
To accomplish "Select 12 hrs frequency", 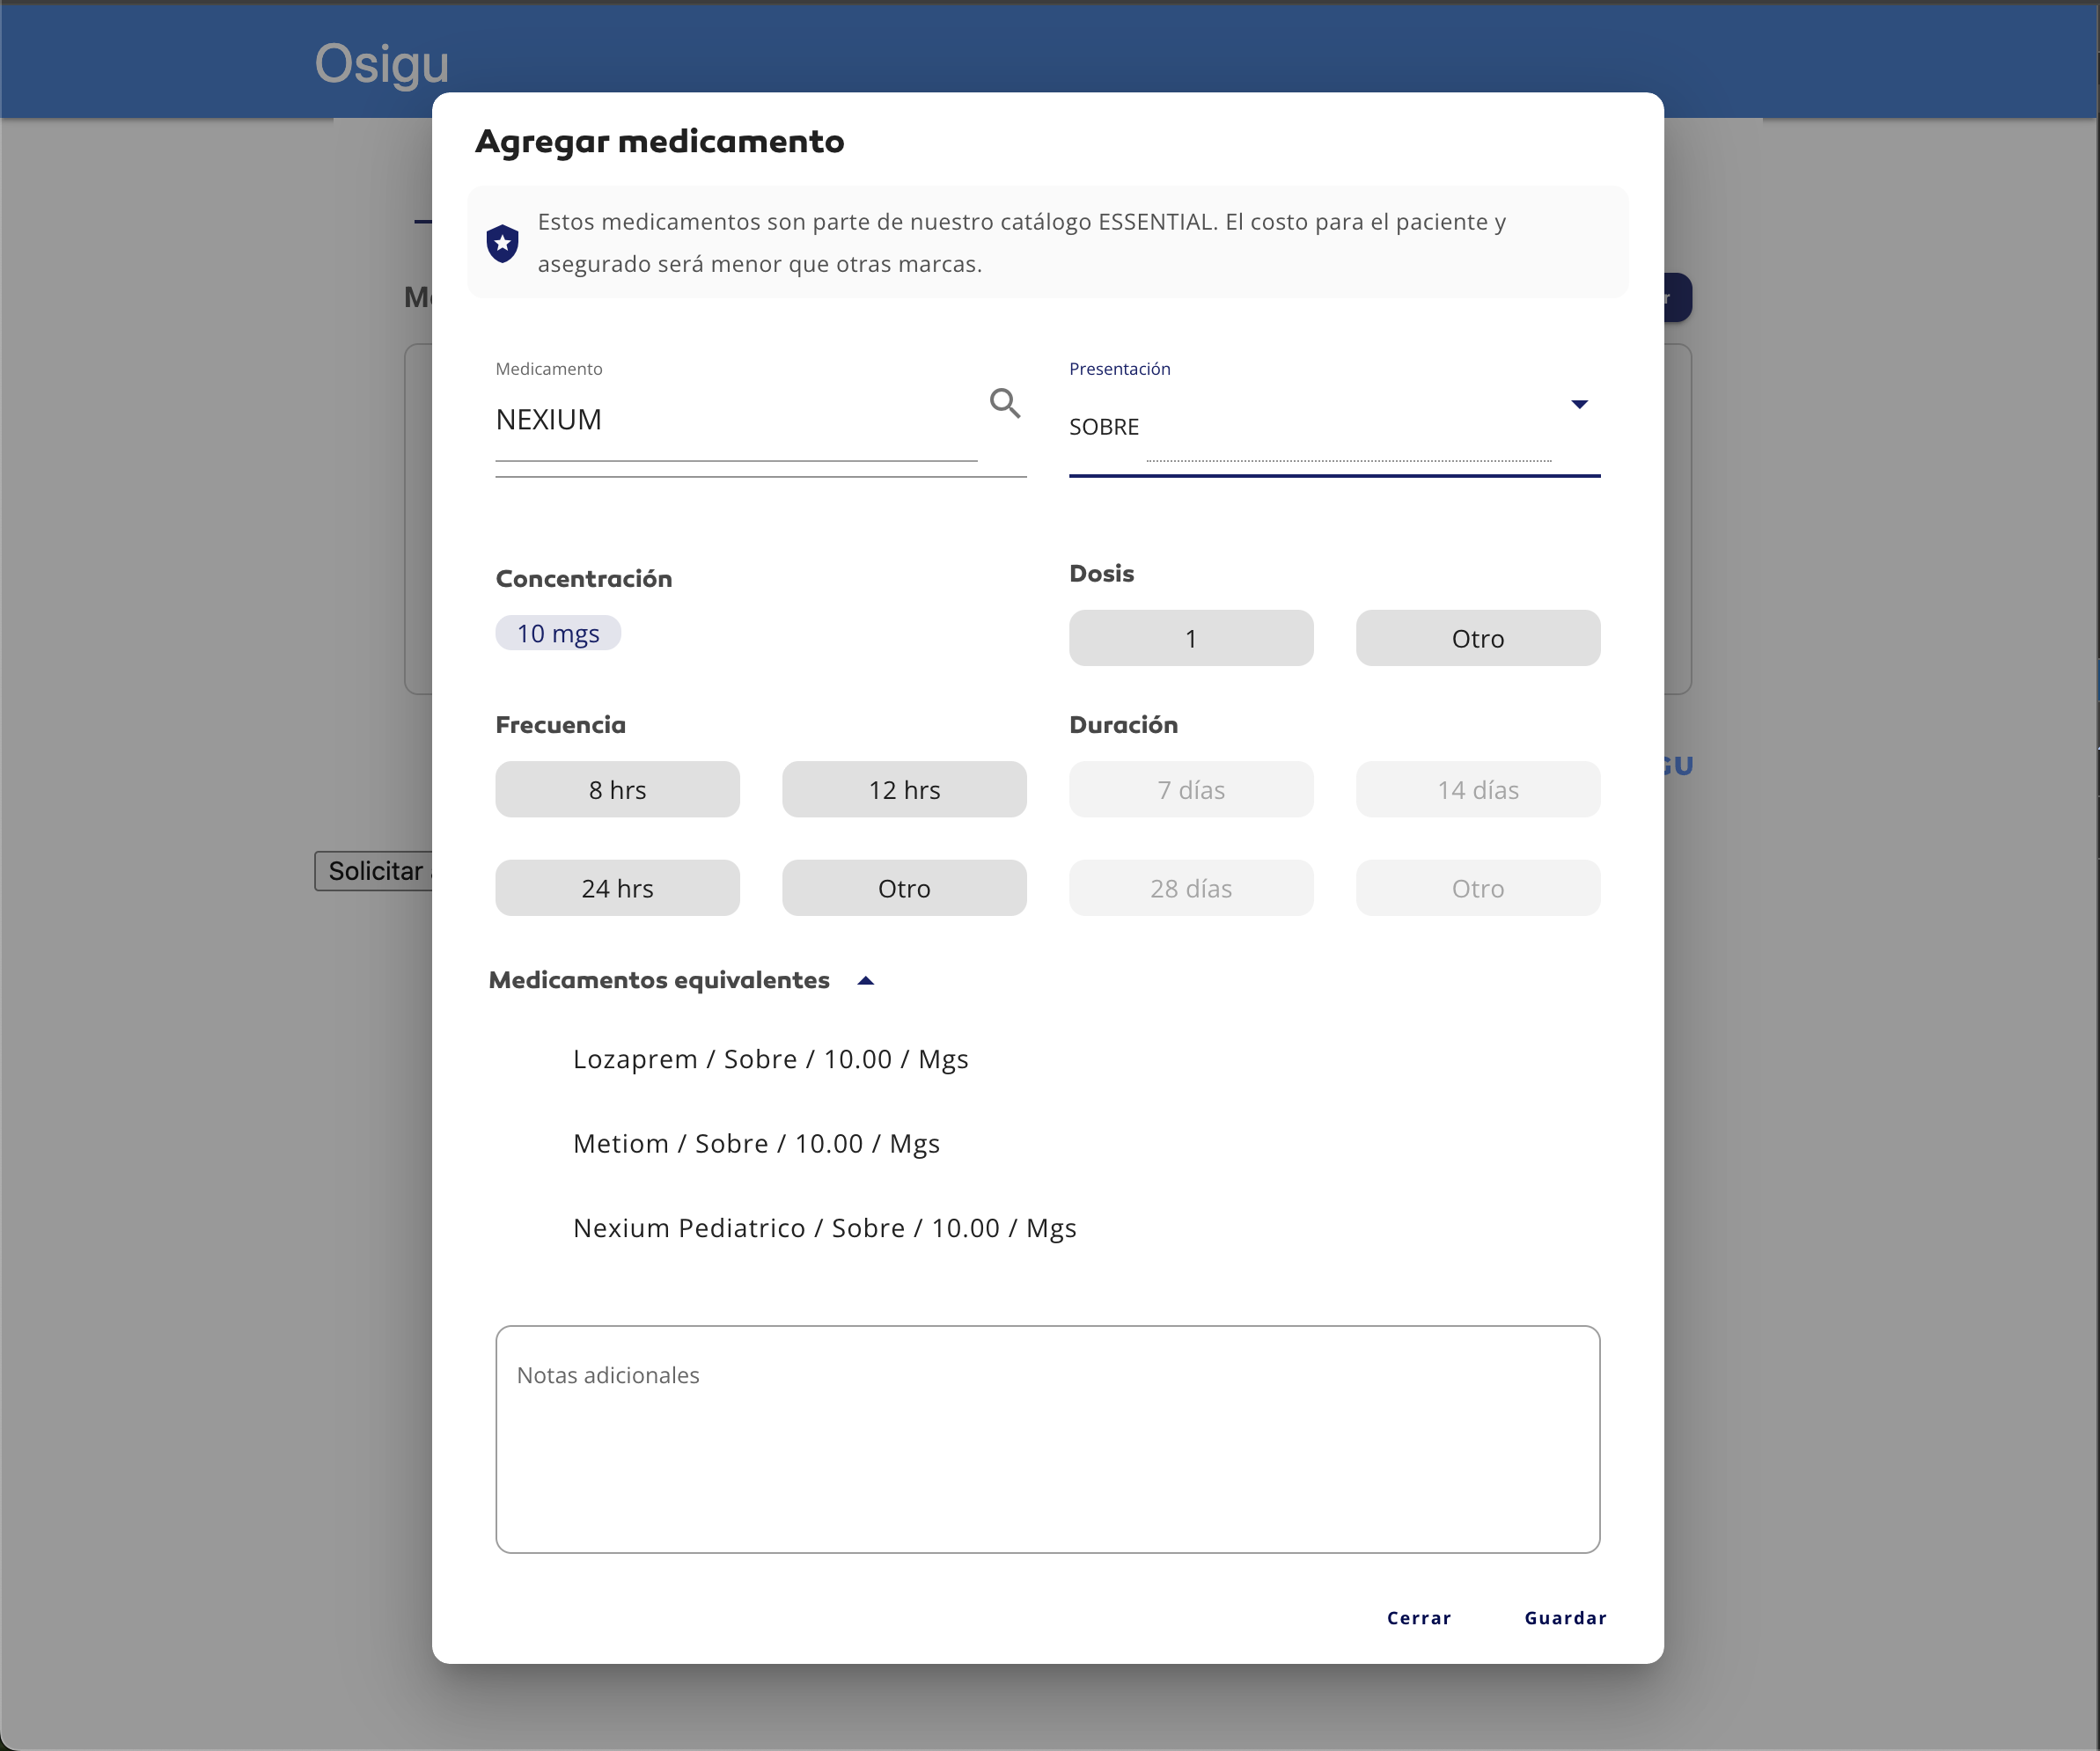I will (x=904, y=789).
